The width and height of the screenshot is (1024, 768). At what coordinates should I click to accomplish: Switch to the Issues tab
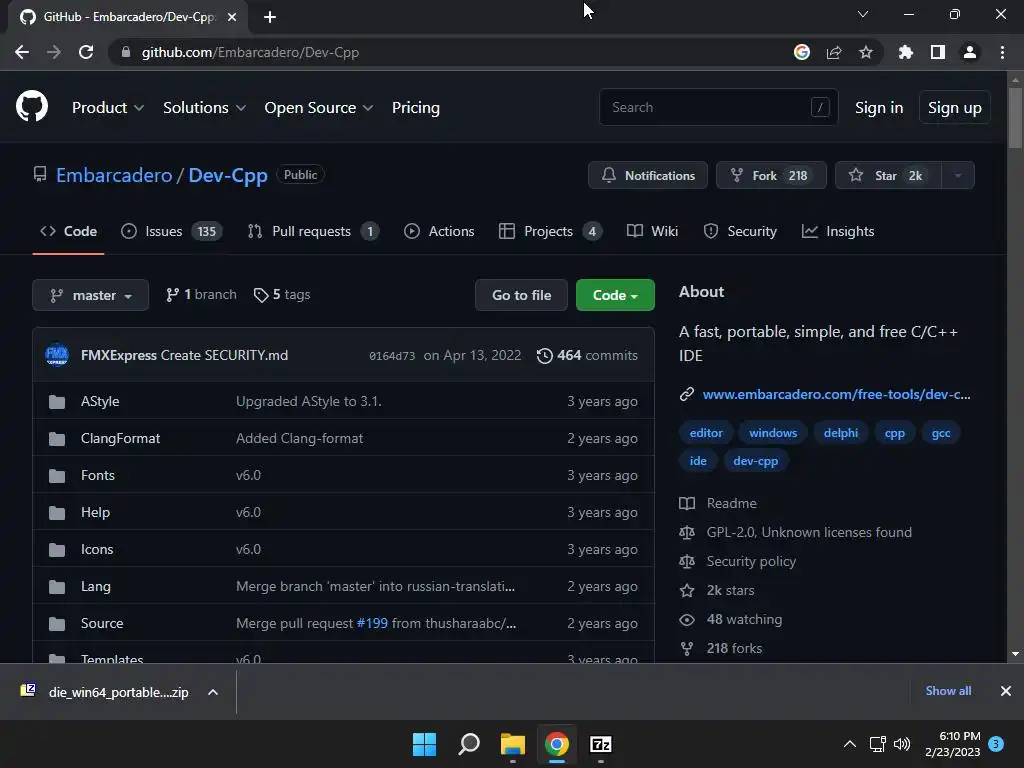[172, 231]
